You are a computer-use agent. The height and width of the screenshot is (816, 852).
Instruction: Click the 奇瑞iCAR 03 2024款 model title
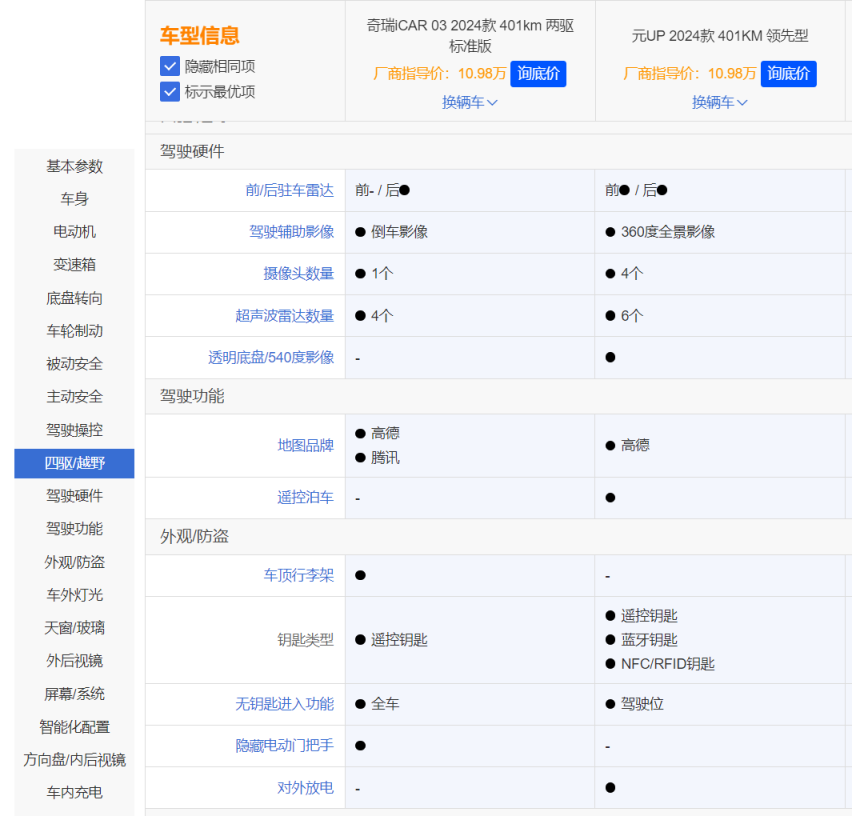point(470,36)
